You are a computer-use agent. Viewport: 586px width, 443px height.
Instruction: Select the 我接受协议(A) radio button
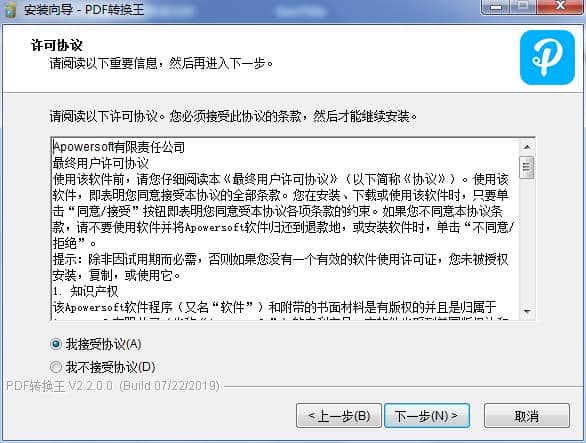point(56,344)
